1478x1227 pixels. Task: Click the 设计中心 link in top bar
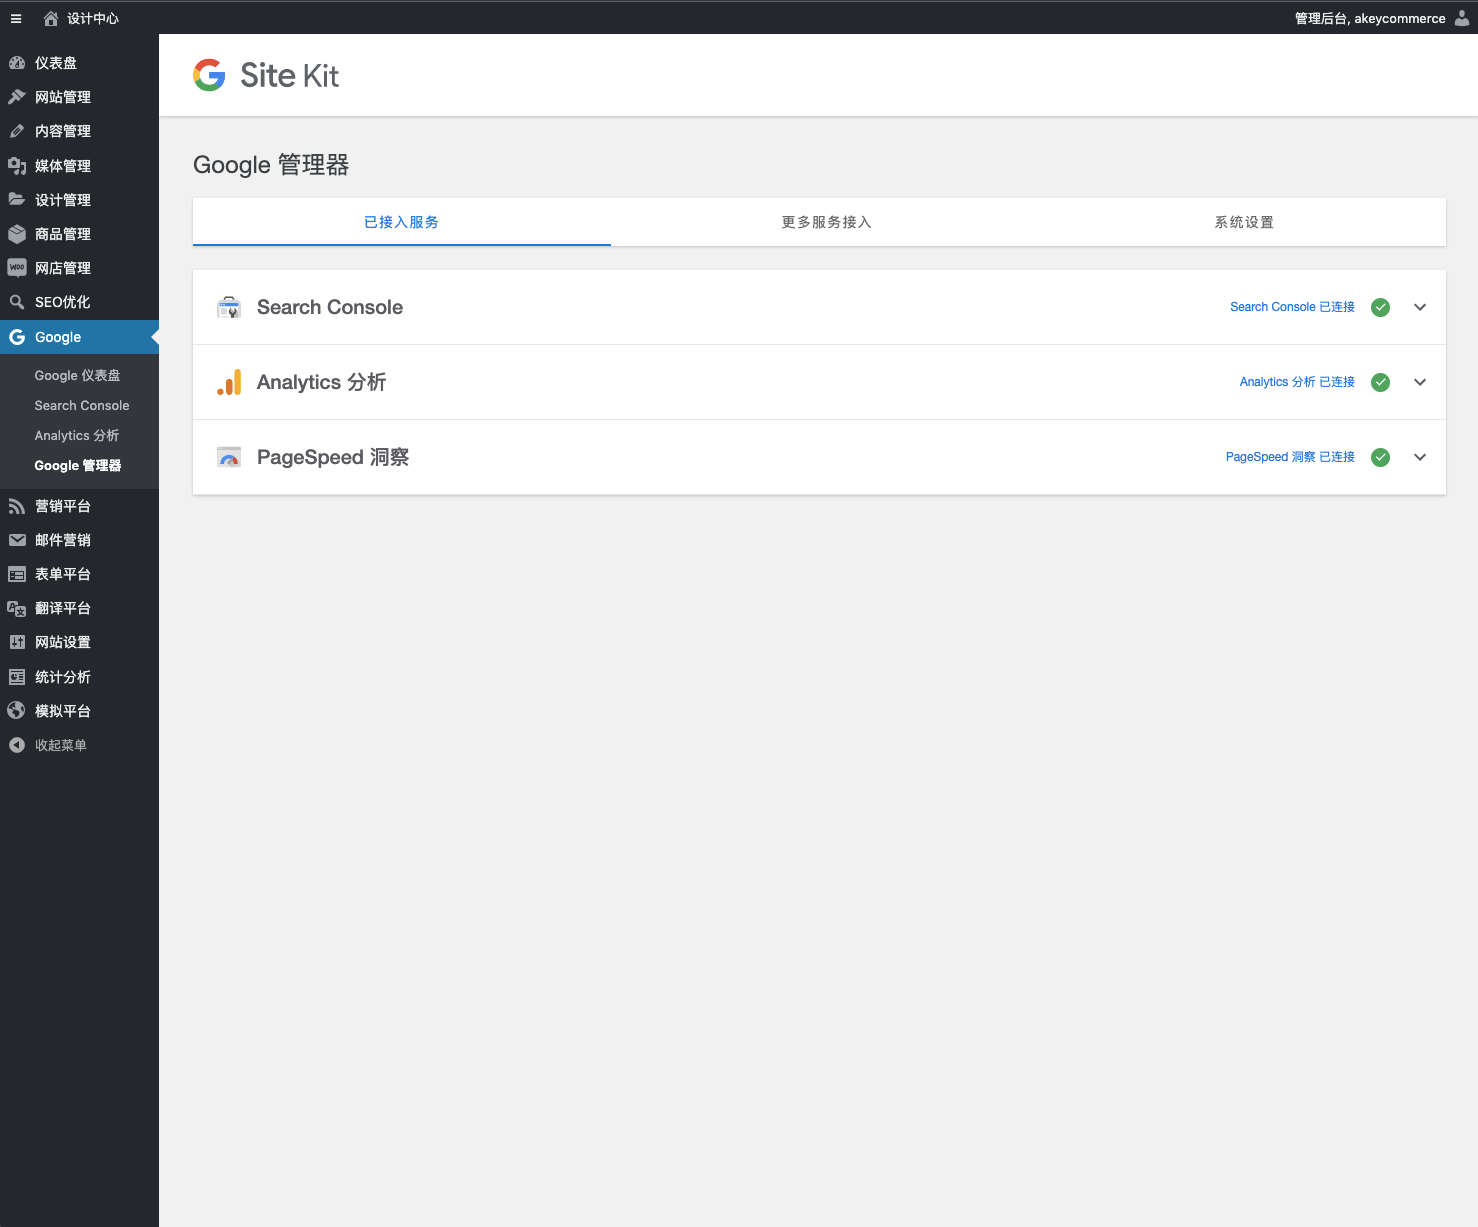(92, 18)
